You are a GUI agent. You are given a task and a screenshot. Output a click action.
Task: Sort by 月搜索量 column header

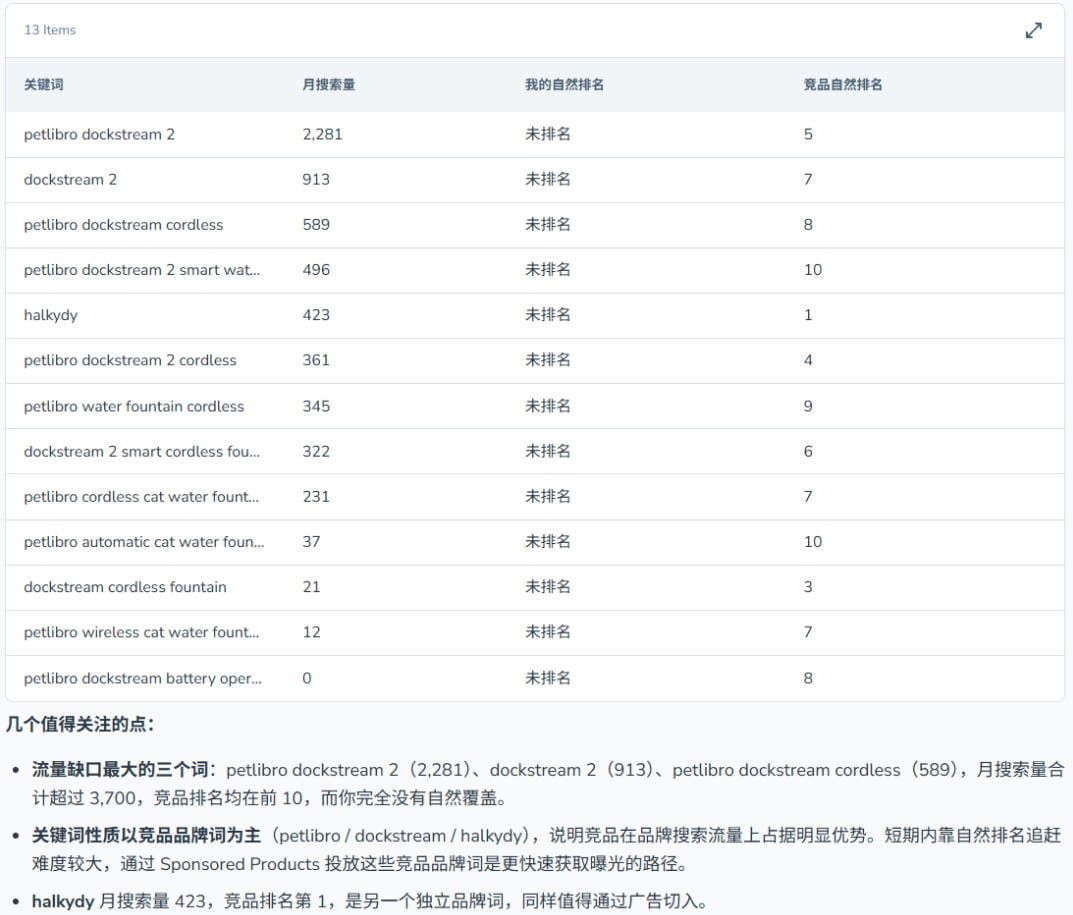pyautogui.click(x=328, y=85)
